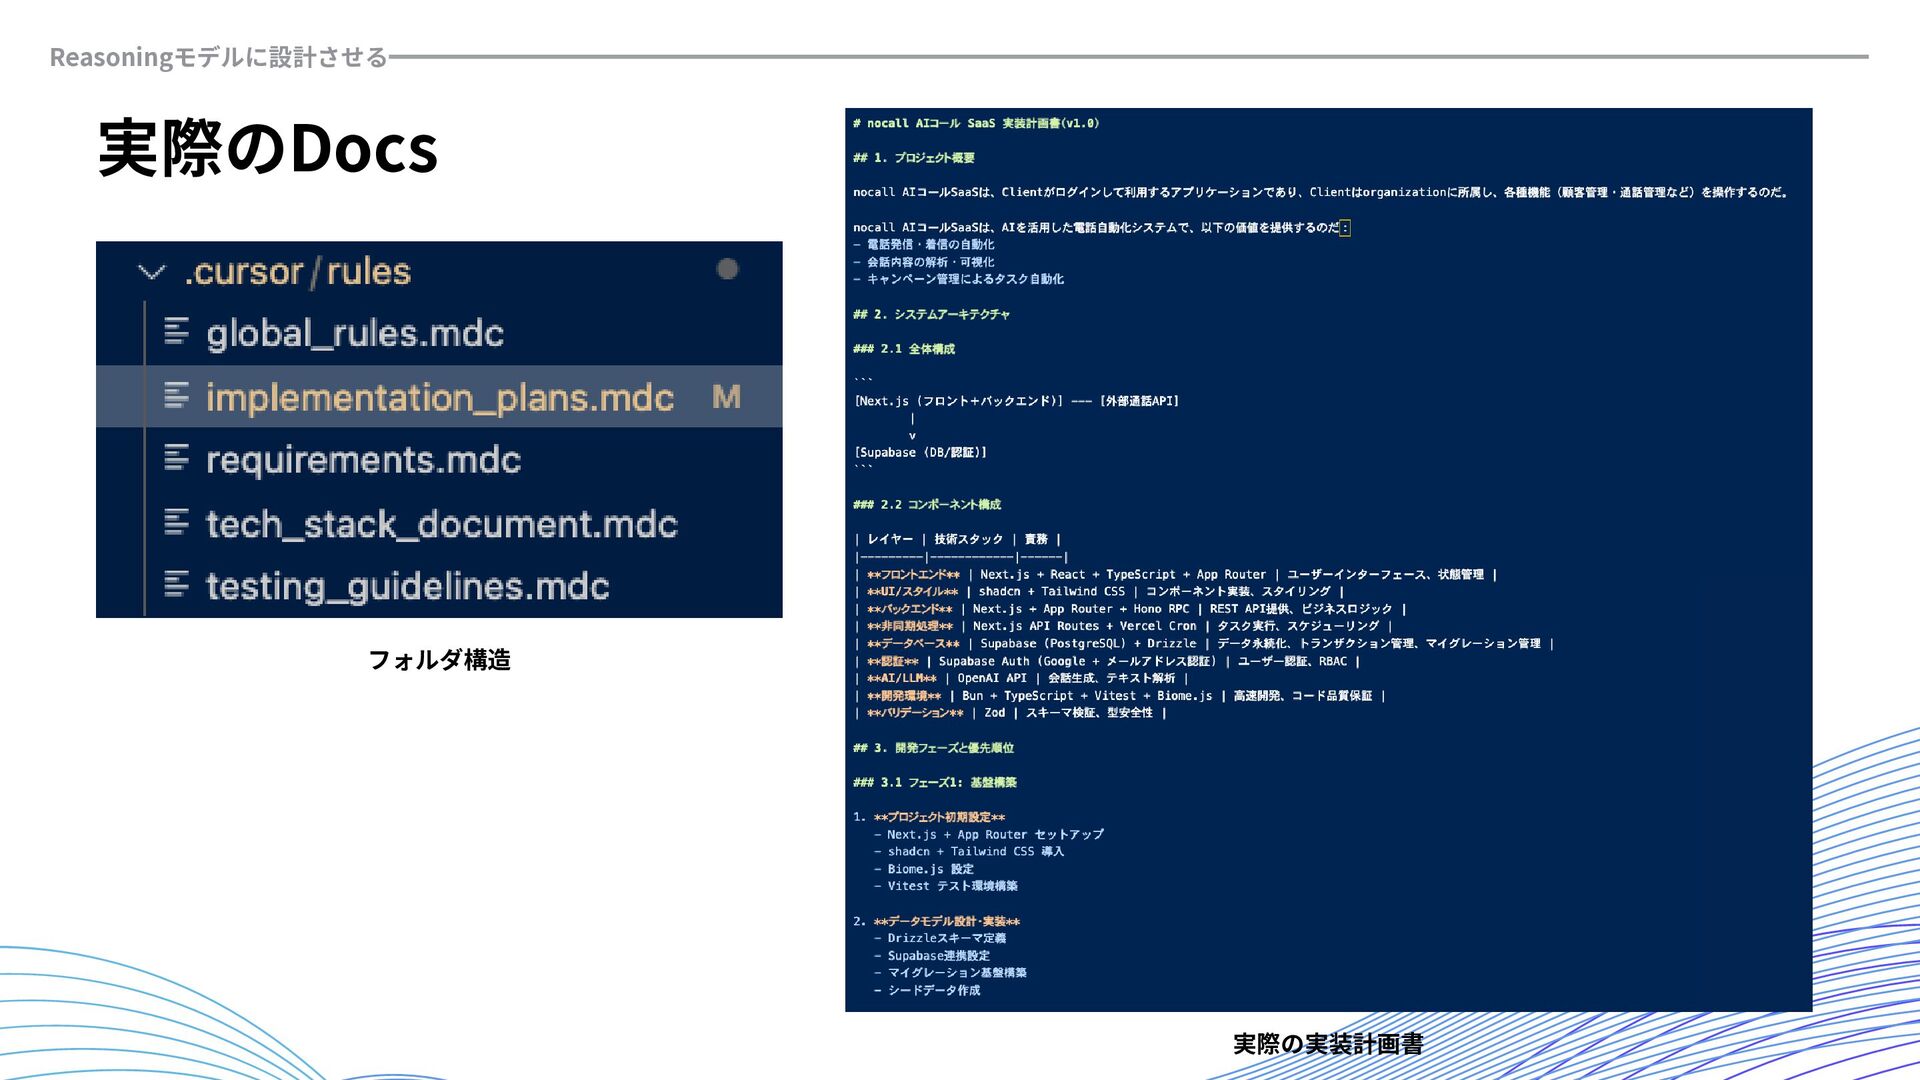This screenshot has height=1080, width=1920.
Task: Open requirements.mdc file
Action: point(364,460)
